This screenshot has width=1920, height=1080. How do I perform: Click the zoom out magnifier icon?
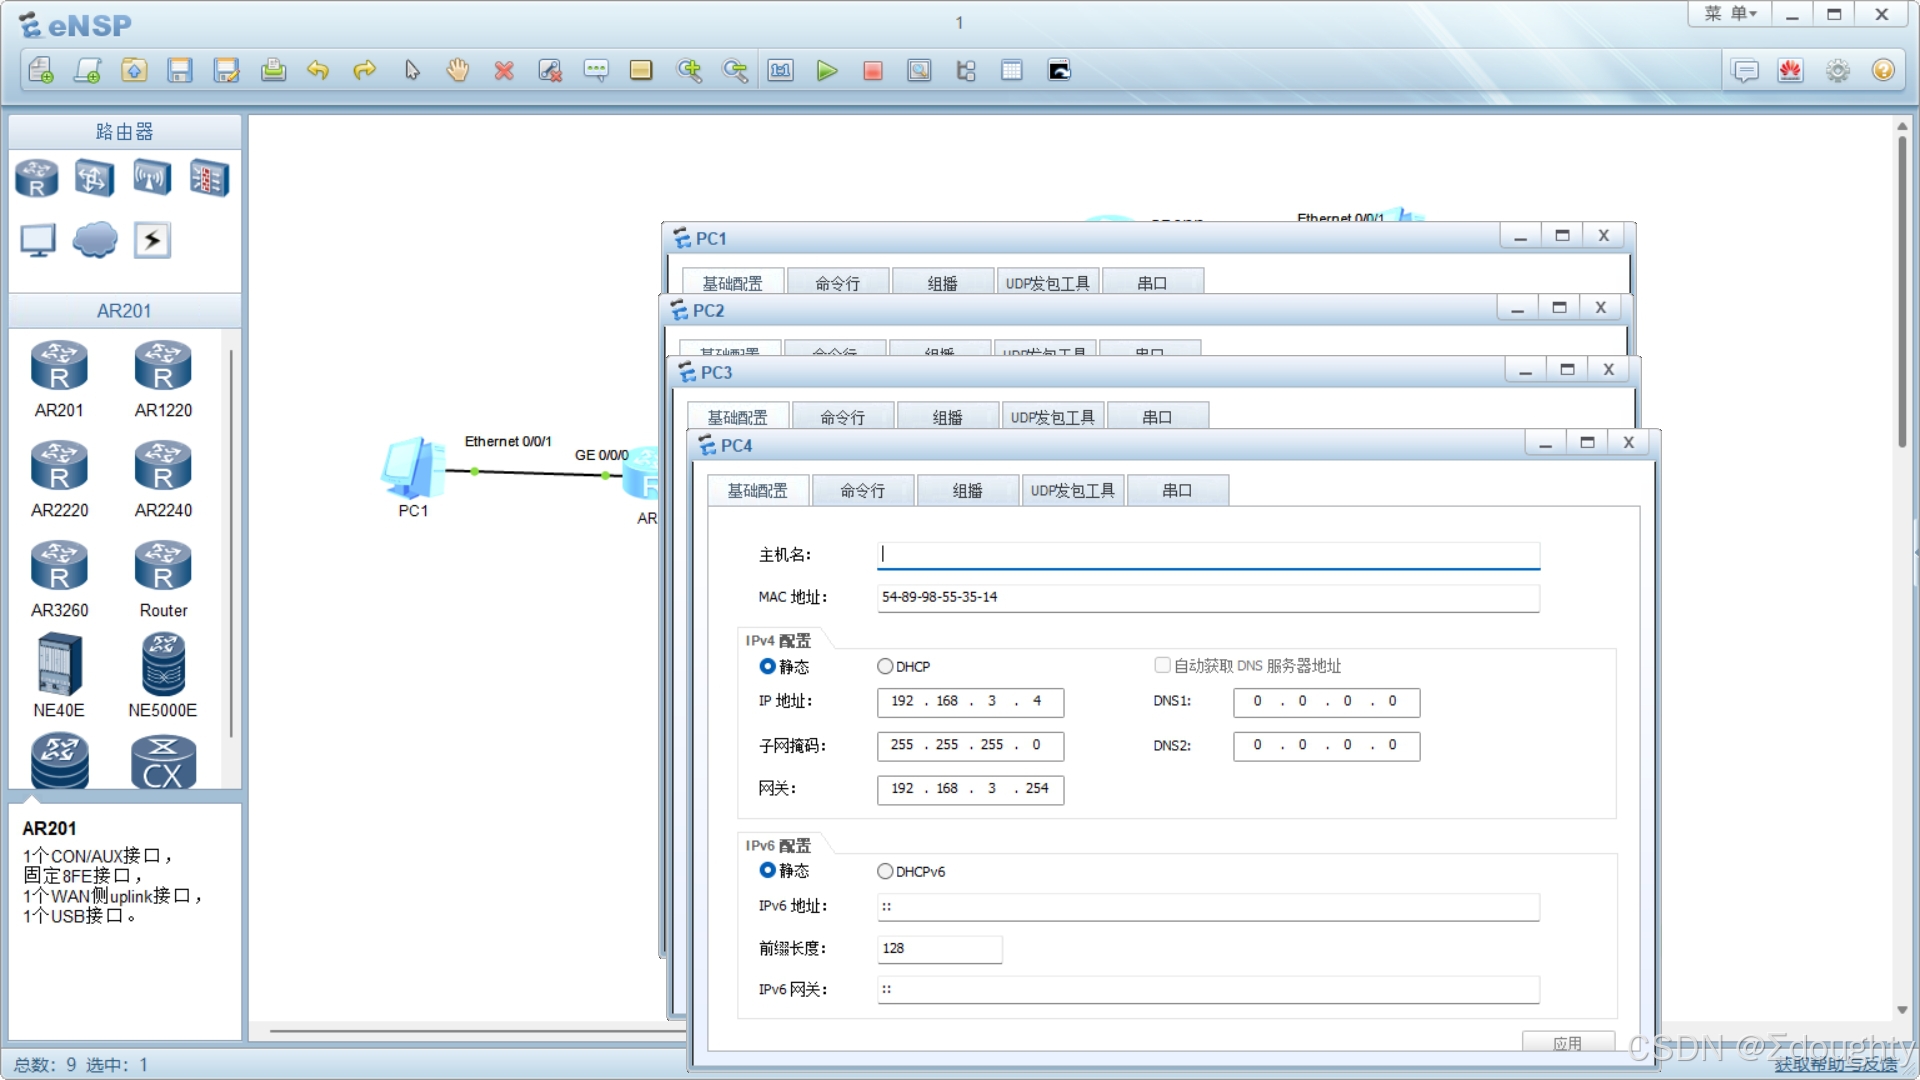pos(735,70)
